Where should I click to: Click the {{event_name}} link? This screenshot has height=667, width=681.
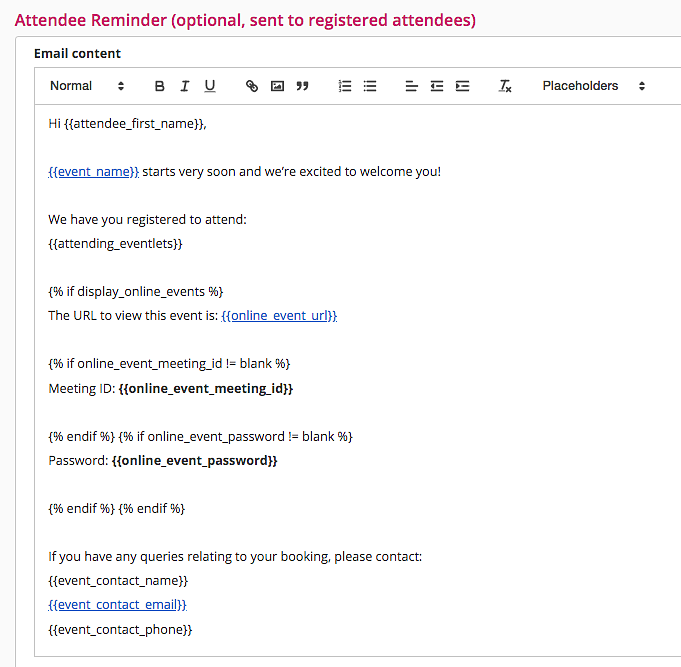coord(93,172)
